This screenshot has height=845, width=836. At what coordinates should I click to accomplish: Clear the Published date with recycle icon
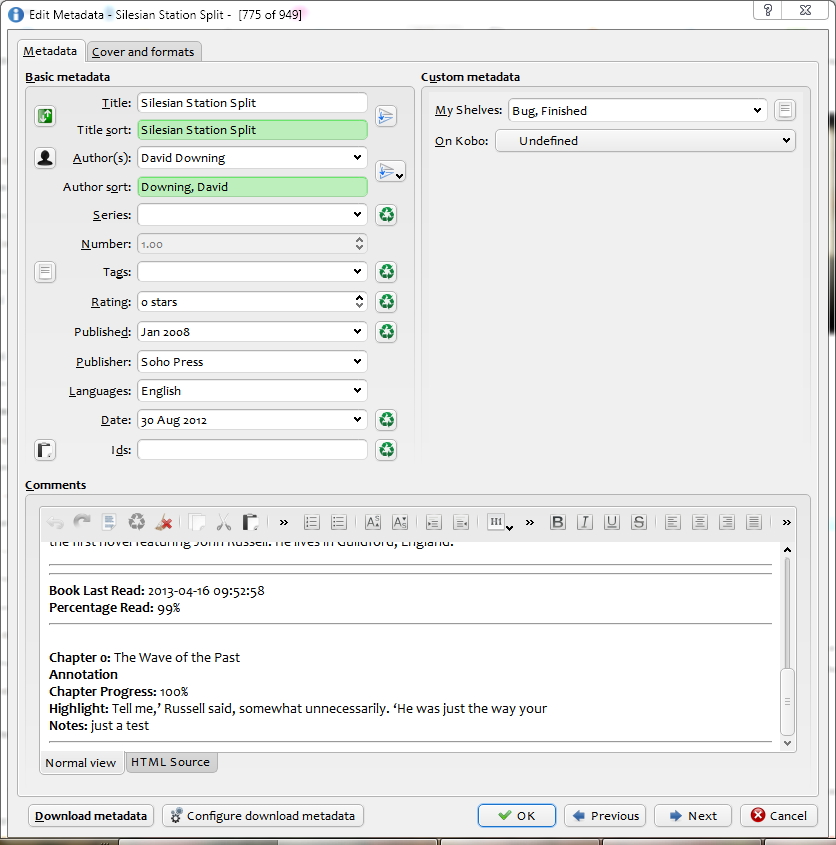(x=386, y=331)
